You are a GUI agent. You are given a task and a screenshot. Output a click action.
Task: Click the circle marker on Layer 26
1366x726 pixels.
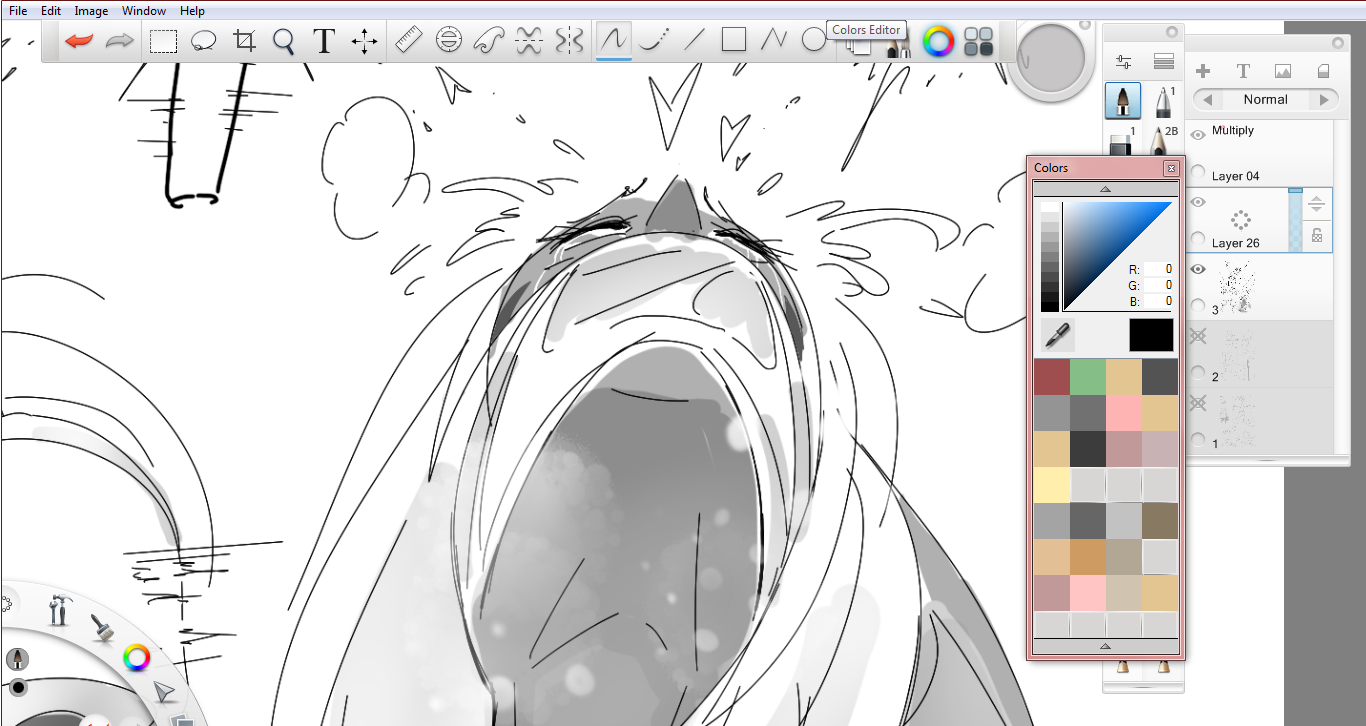click(1198, 239)
